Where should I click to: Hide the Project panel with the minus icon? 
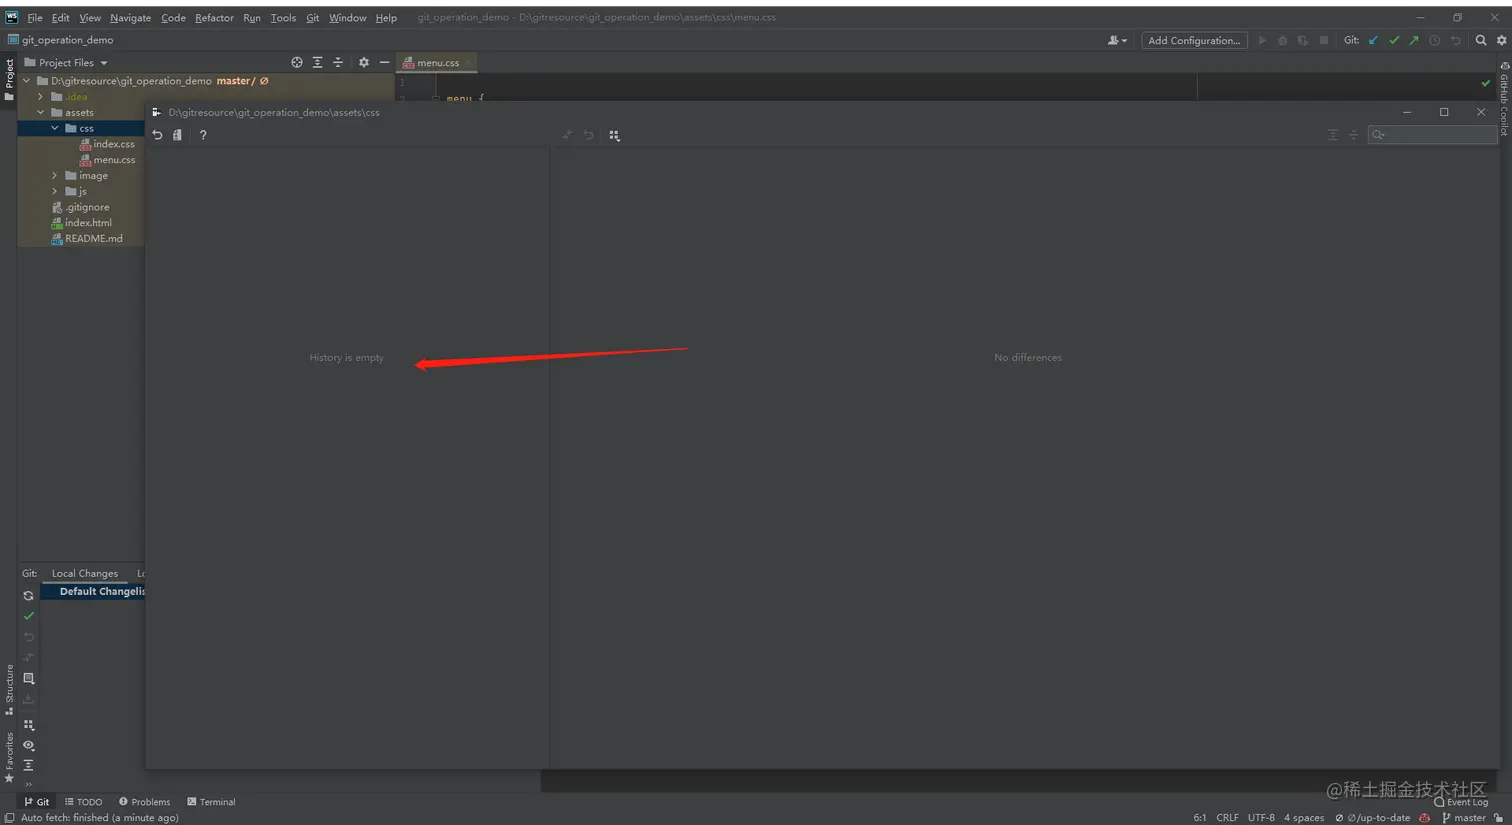pos(384,62)
